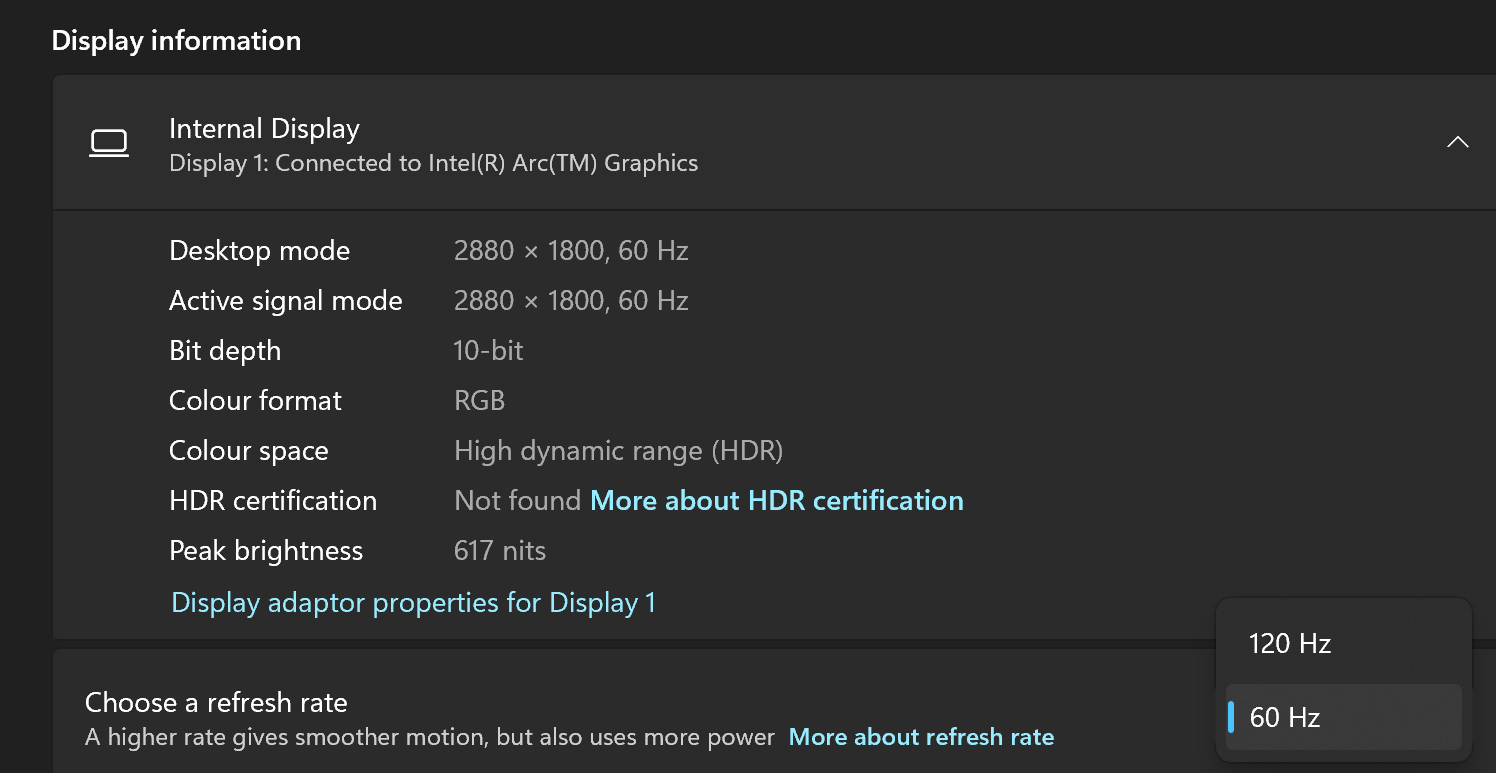Collapse the Internal Display section chevron
The height and width of the screenshot is (773, 1496).
coord(1457,142)
